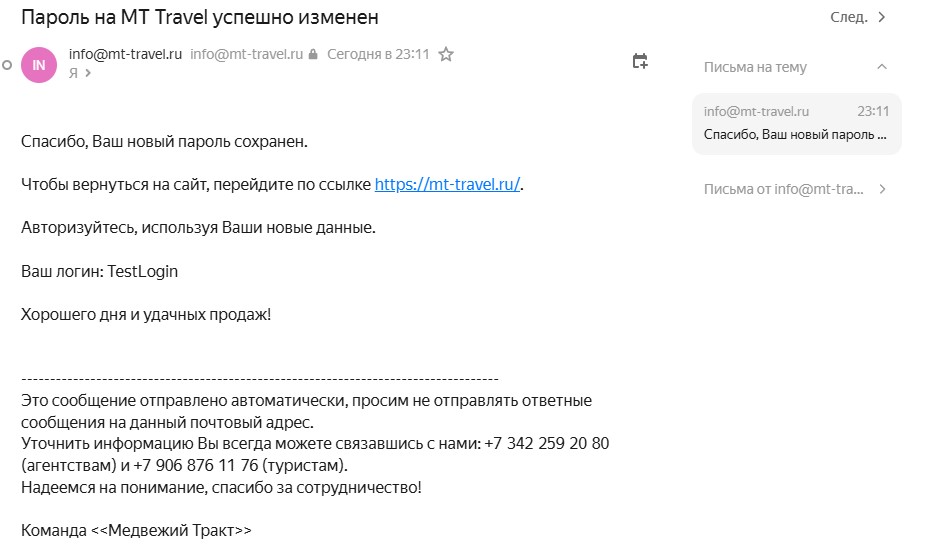This screenshot has height=549, width=939.
Task: Click the Команда Медвежий Тракт signature
Action: tap(136, 531)
